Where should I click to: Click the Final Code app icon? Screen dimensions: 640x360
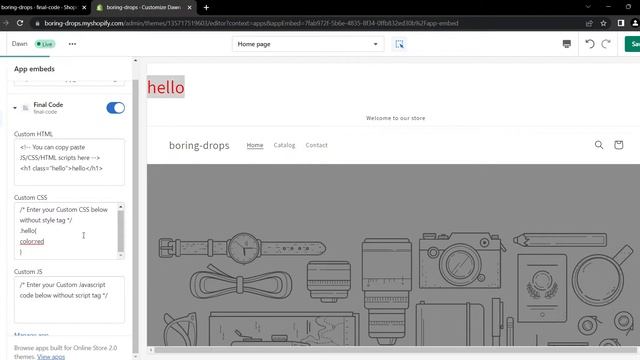click(25, 108)
